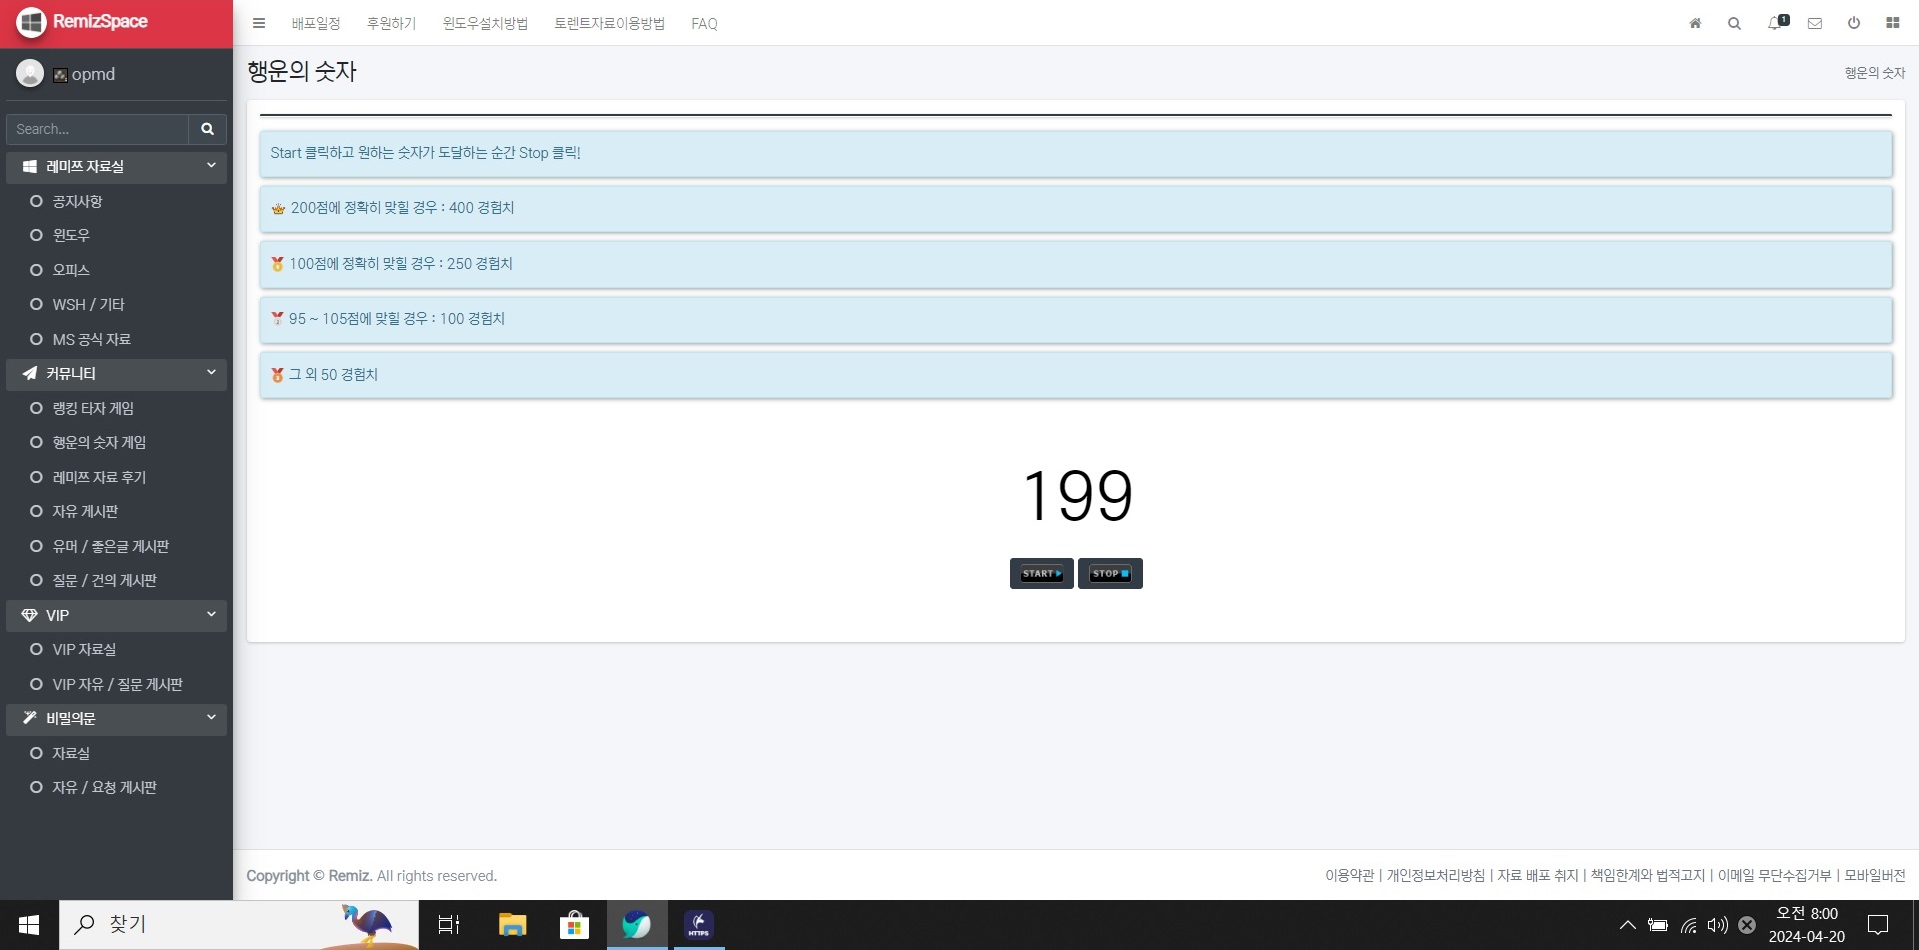Open the mail envelope icon

[x=1814, y=23]
